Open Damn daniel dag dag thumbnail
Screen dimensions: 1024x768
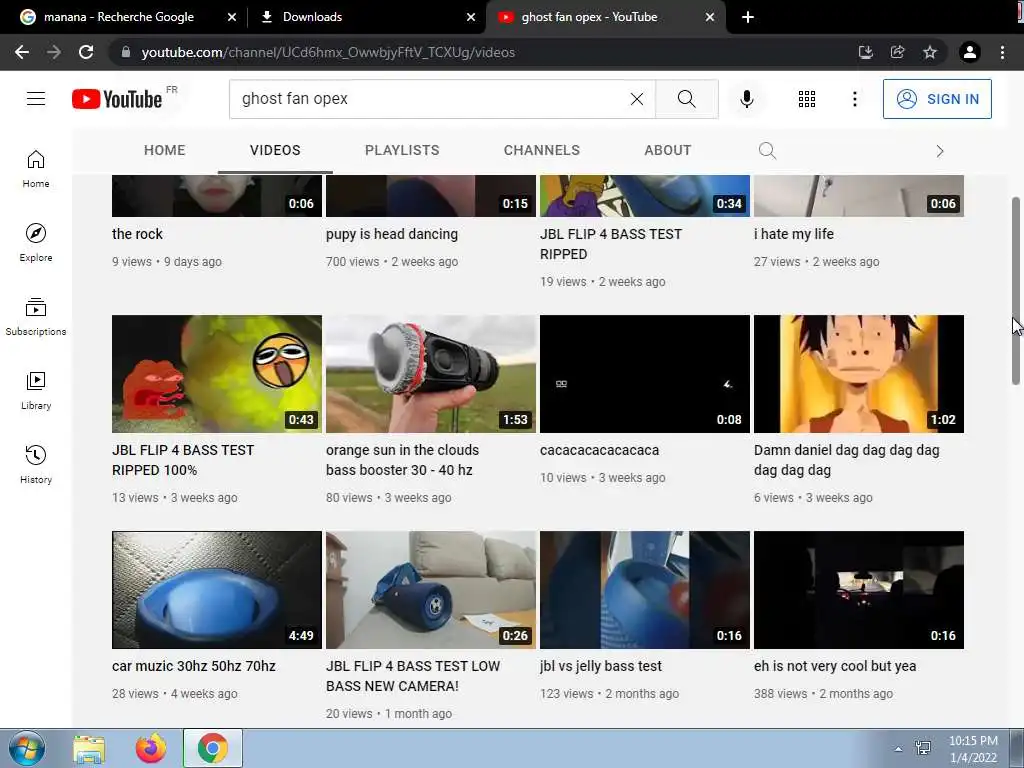pyautogui.click(x=859, y=374)
